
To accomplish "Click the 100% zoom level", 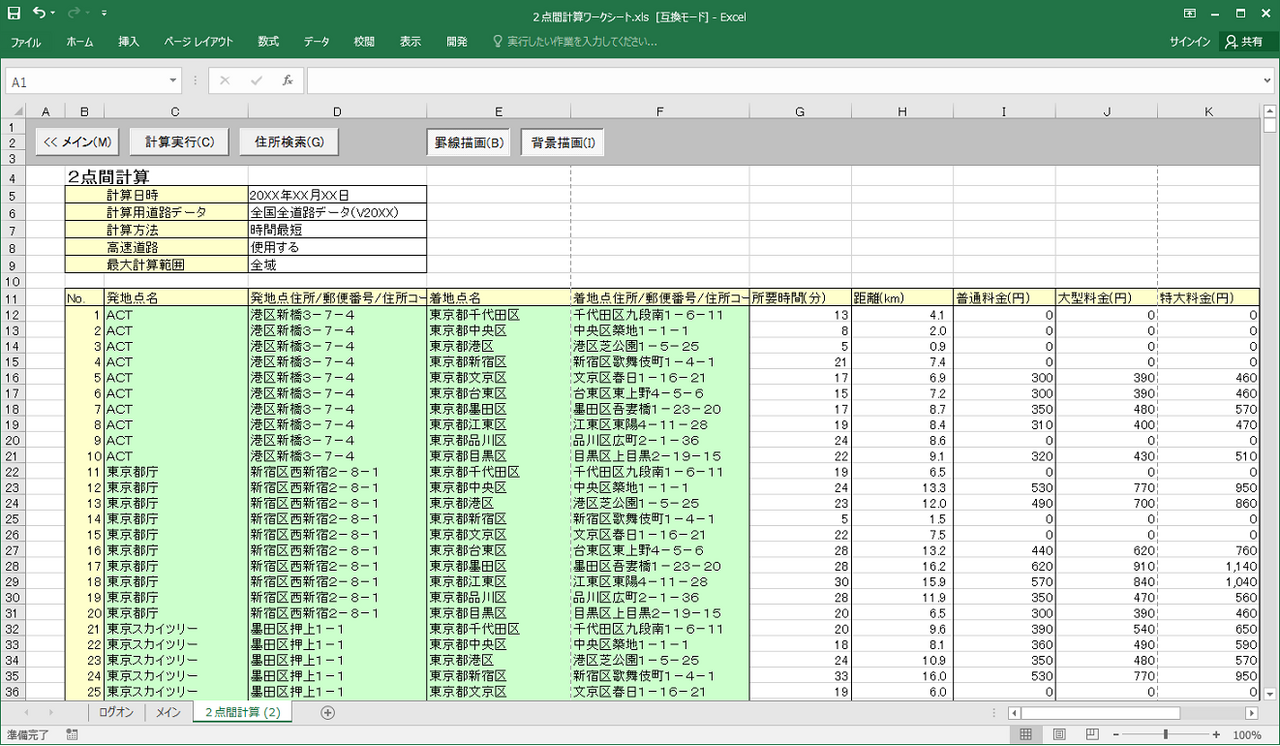I will pyautogui.click(x=1247, y=735).
